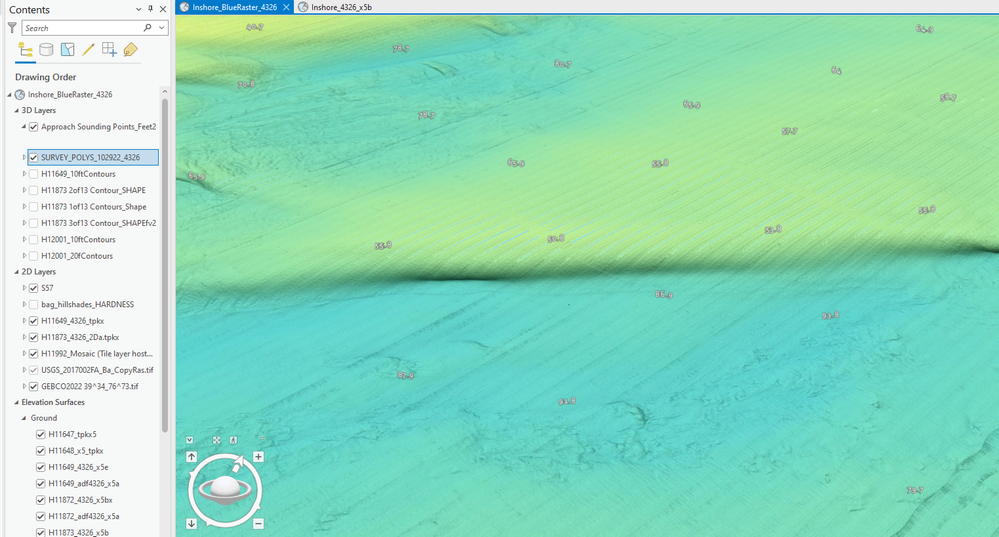
Task: Uncheck Approach Sounding Points_Feet2 layer
Action: pos(34,127)
